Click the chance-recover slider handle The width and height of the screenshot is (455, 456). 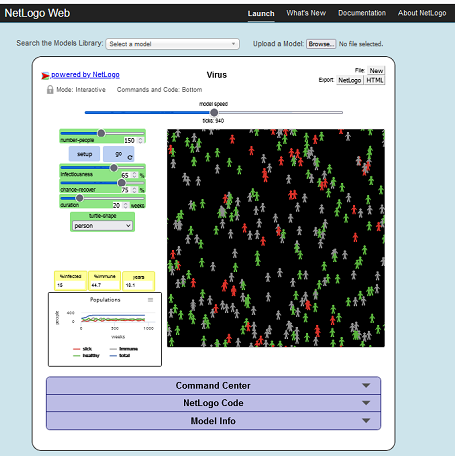pyautogui.click(x=122, y=183)
